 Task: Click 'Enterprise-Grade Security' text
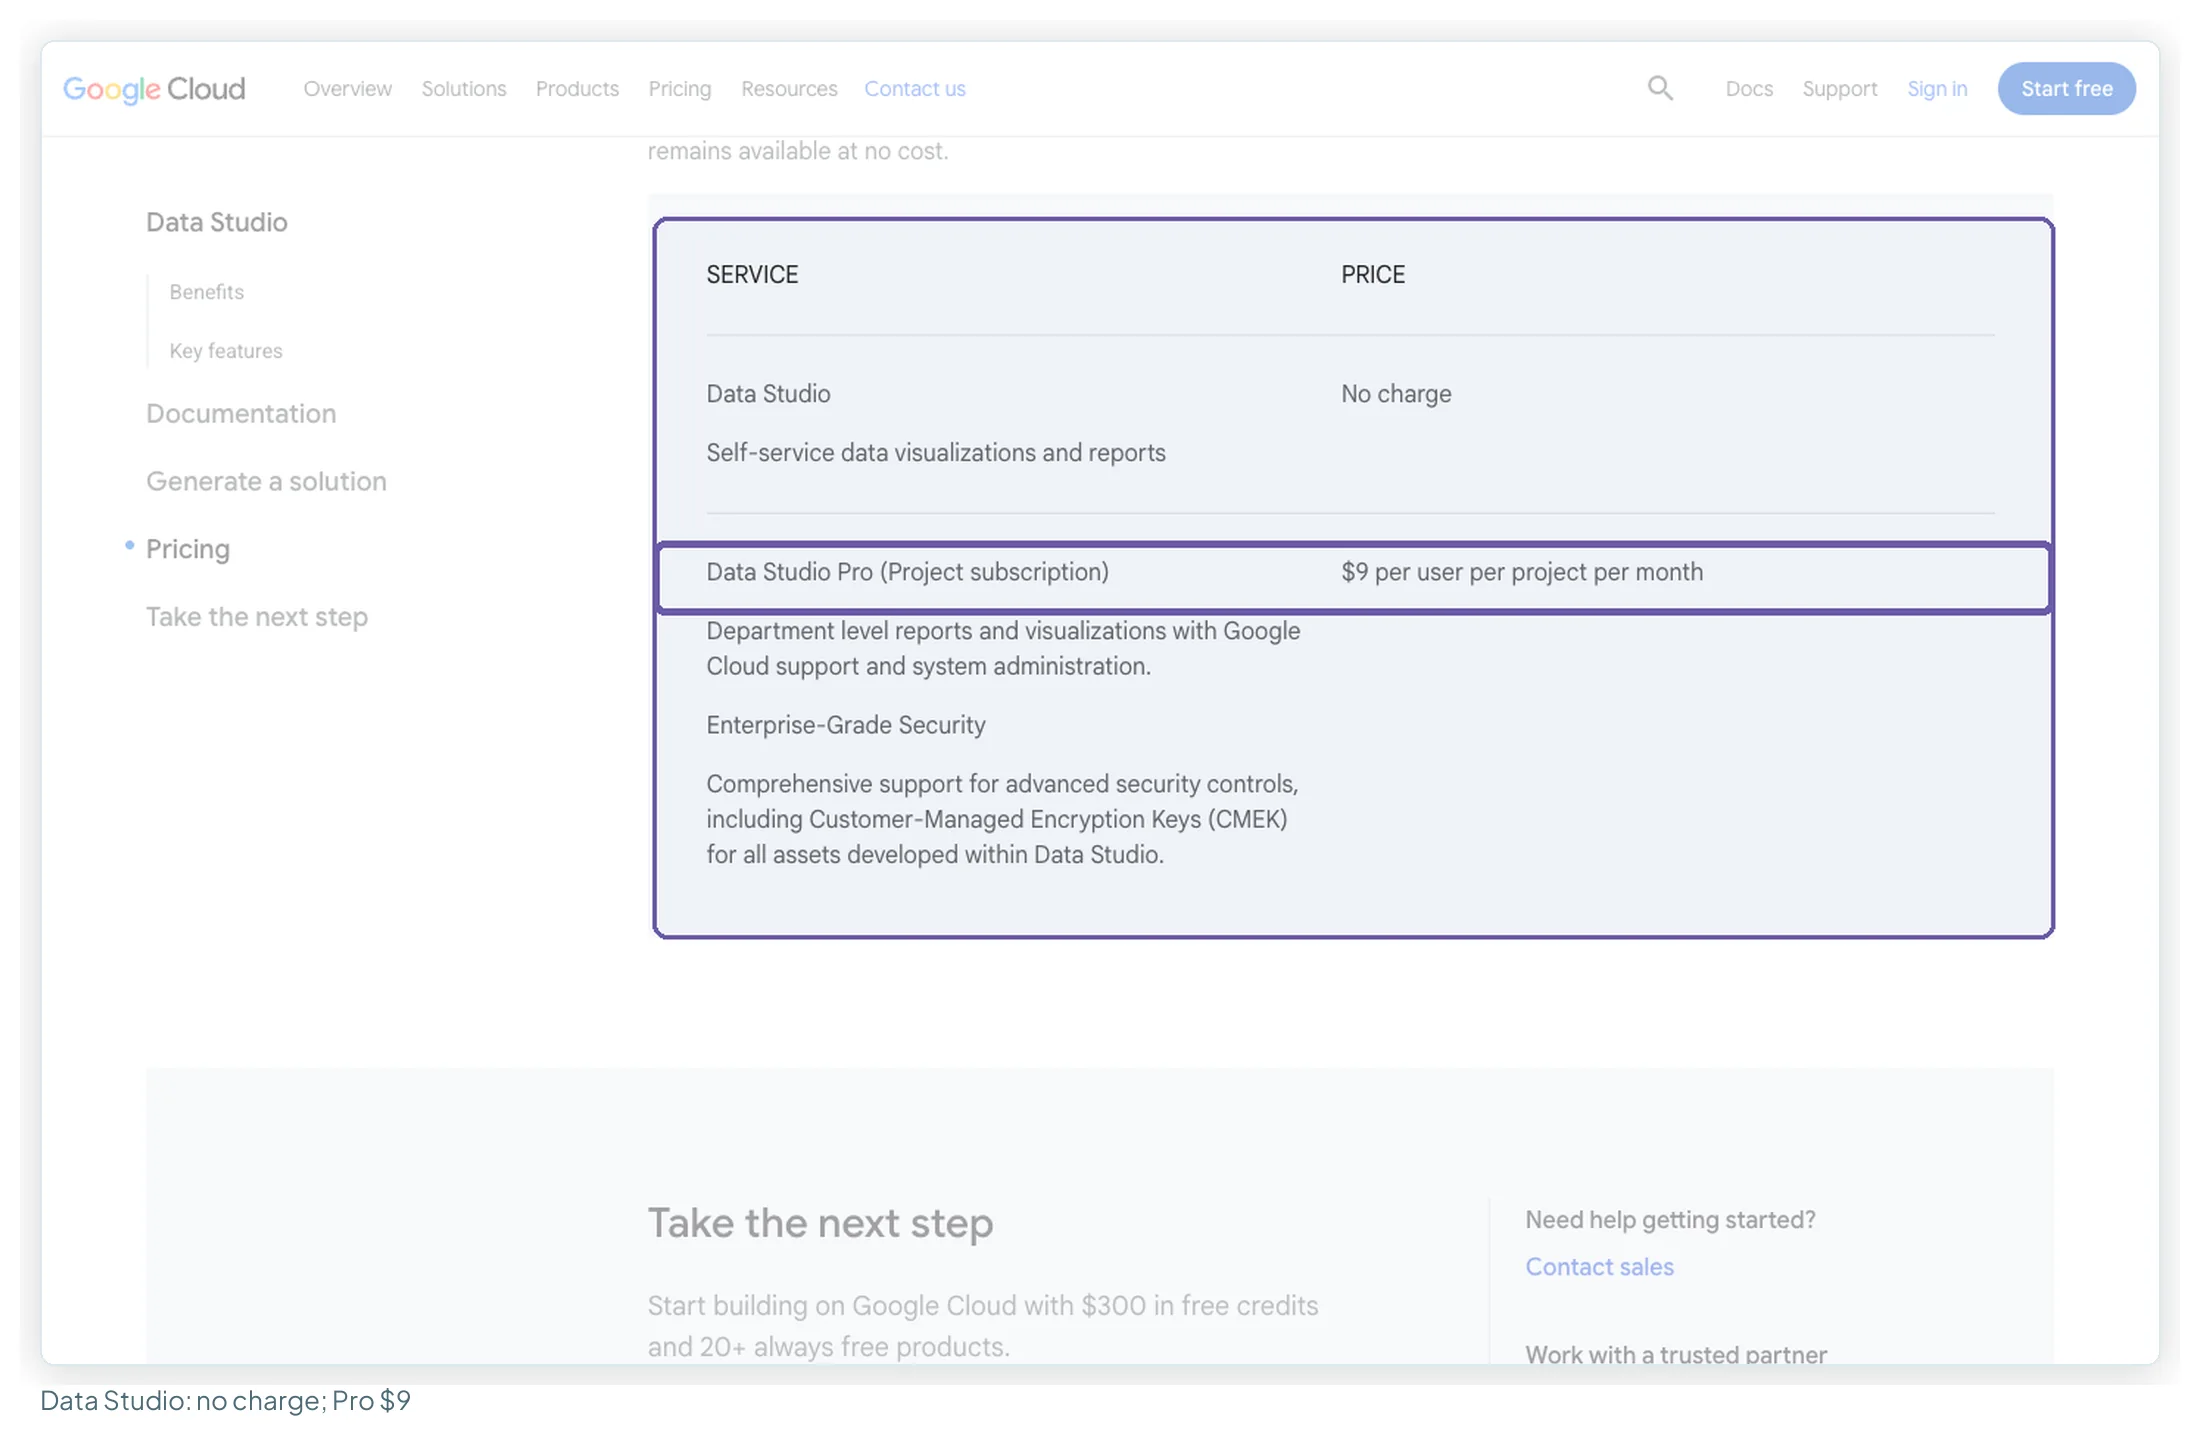click(846, 725)
